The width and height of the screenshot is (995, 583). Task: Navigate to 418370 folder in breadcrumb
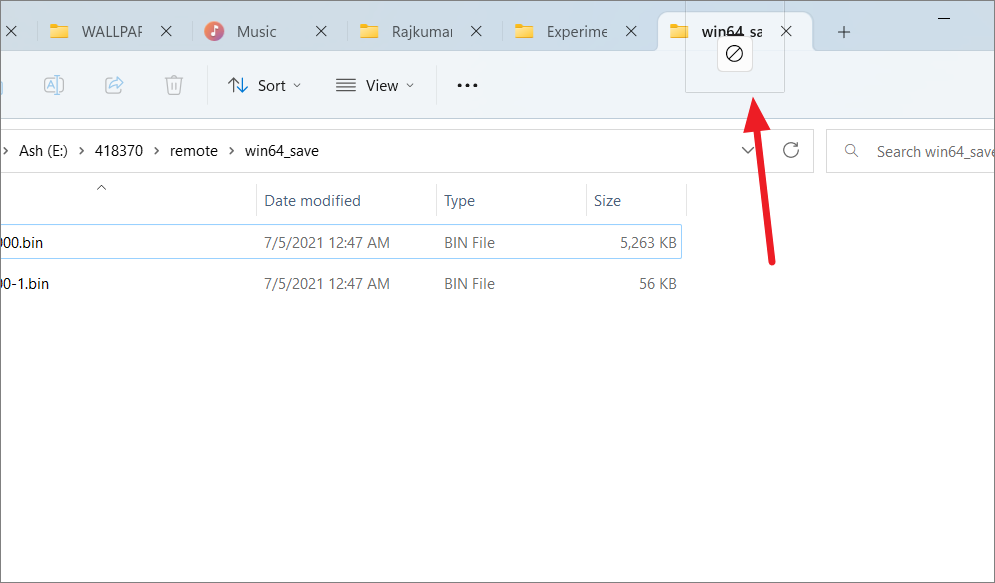coord(119,151)
